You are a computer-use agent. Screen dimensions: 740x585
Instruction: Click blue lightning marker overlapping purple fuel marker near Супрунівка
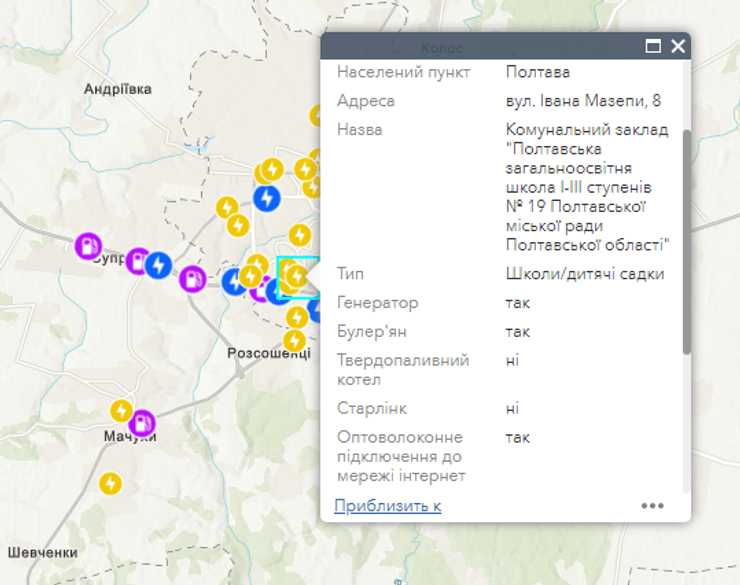(x=158, y=266)
